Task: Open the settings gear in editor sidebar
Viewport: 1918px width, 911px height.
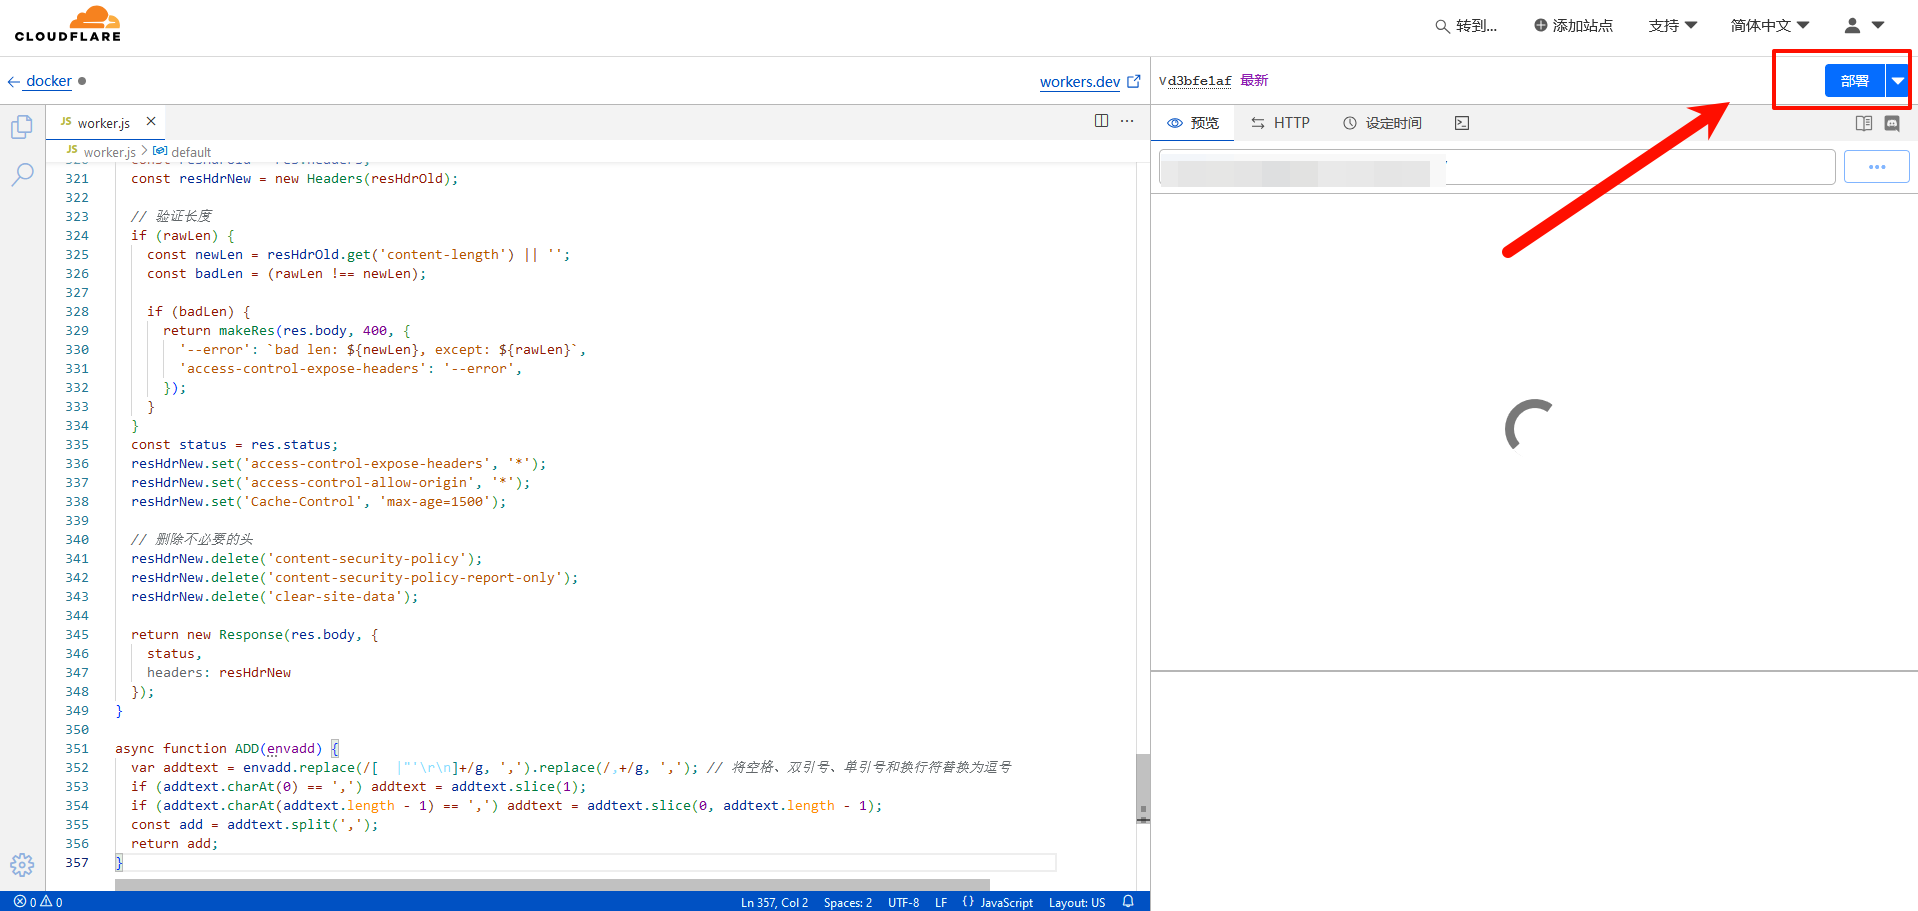Action: (22, 865)
